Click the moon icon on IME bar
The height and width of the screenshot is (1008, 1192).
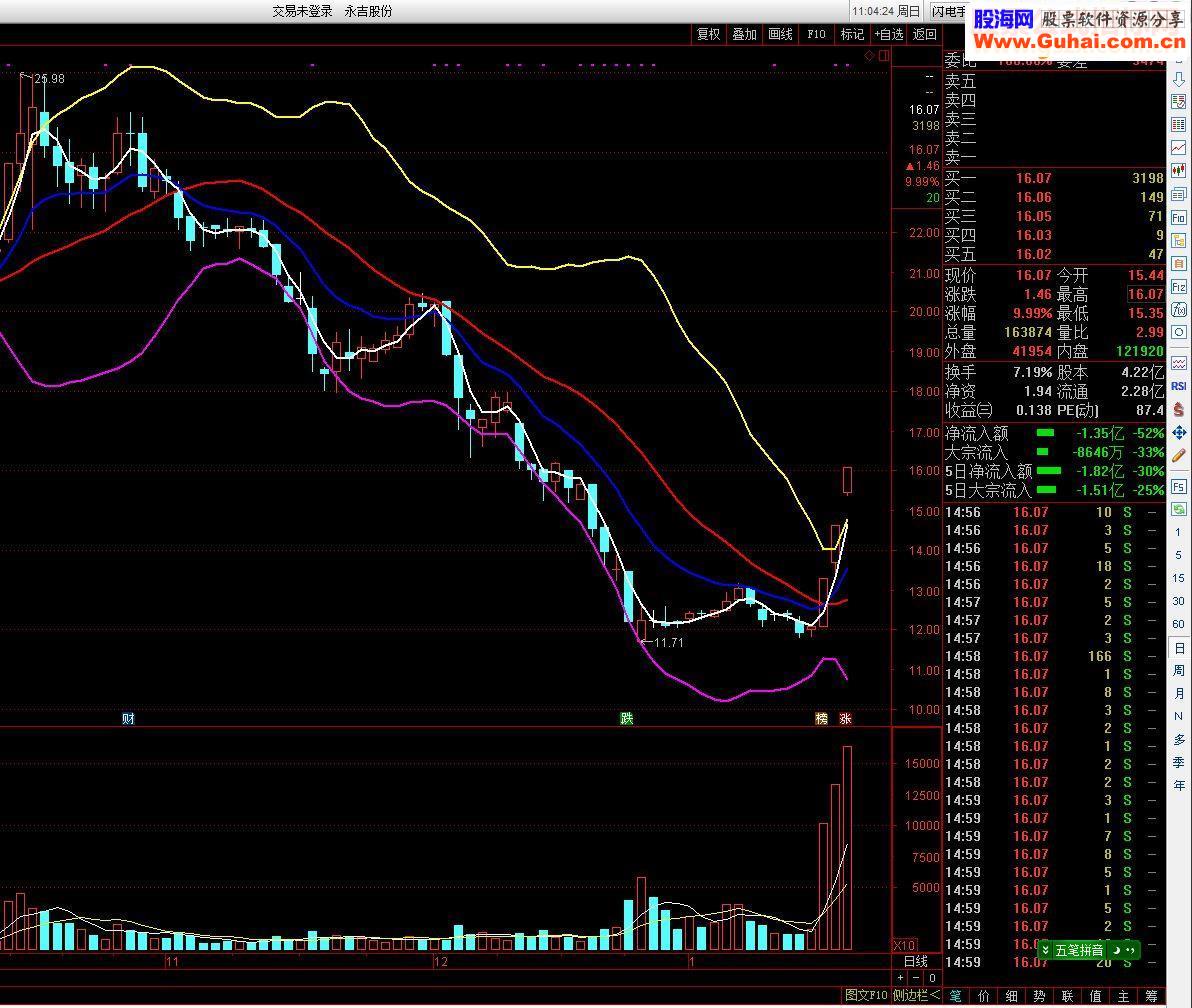[1116, 950]
